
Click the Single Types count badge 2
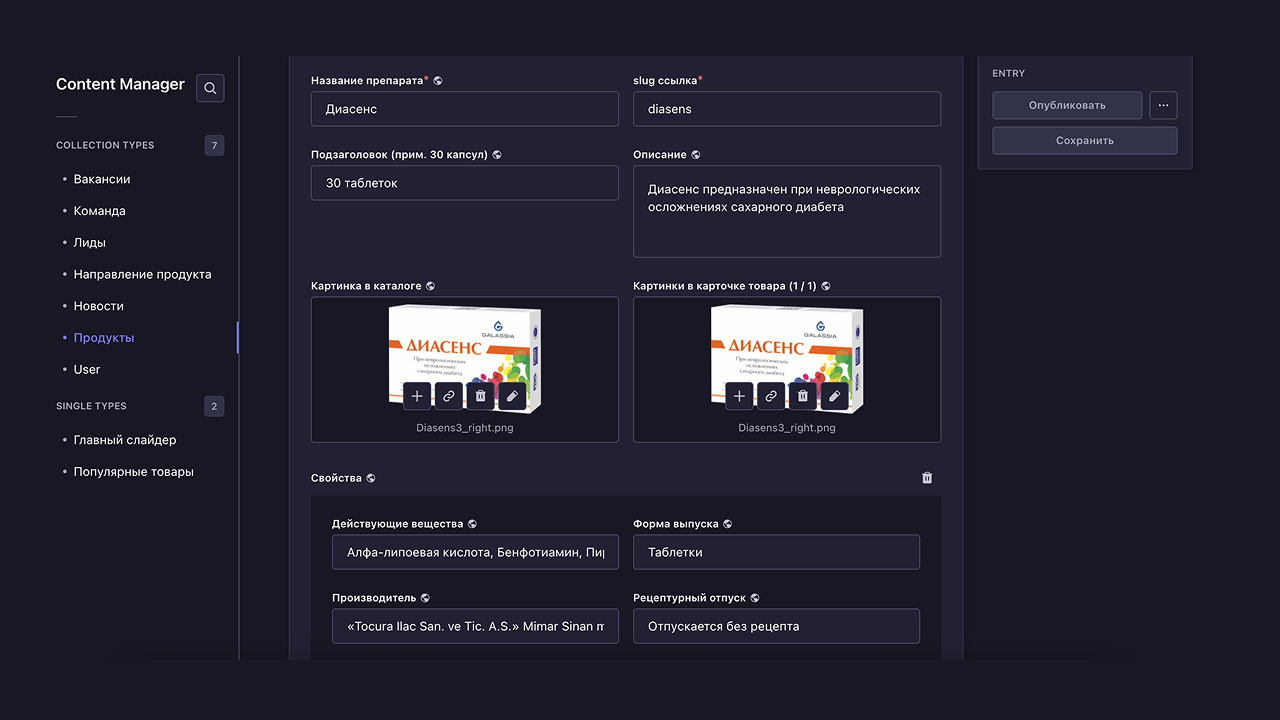pos(214,406)
